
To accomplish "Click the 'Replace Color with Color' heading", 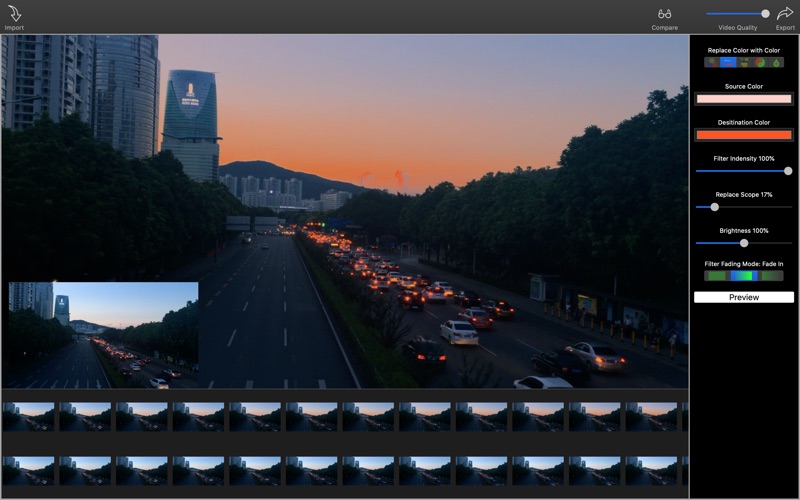I will (744, 50).
